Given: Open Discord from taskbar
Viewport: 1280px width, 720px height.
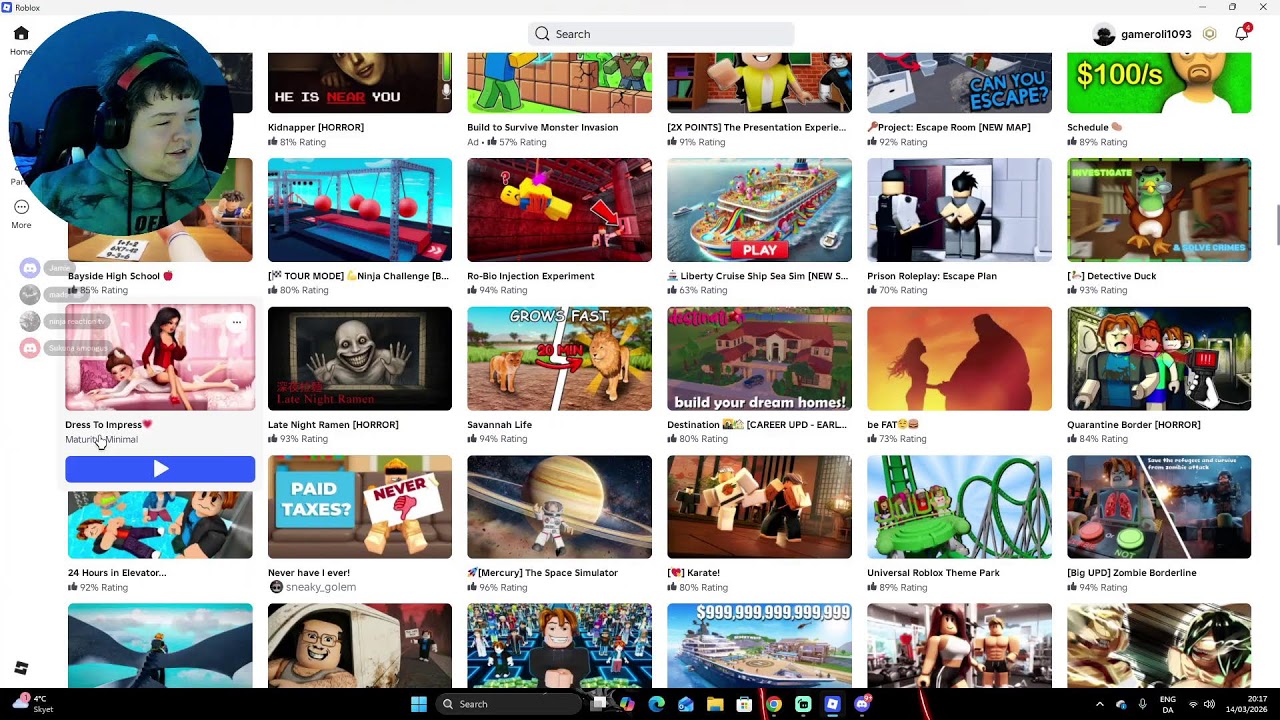Looking at the screenshot, I should (862, 704).
